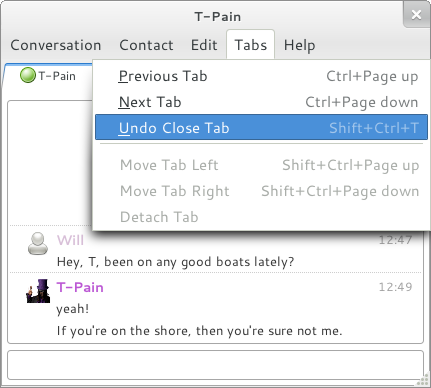Click the Move Tab Right entry
The image size is (431, 388).
pos(261,191)
